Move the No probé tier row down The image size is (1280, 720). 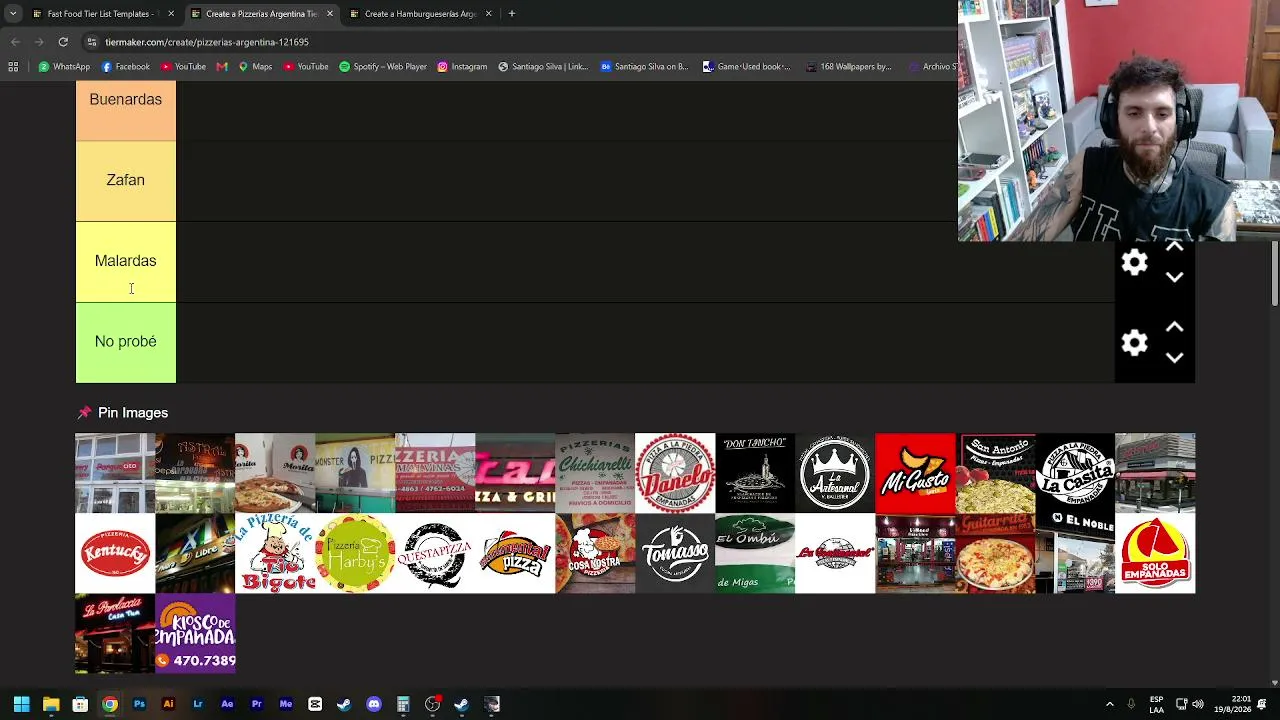1174,357
